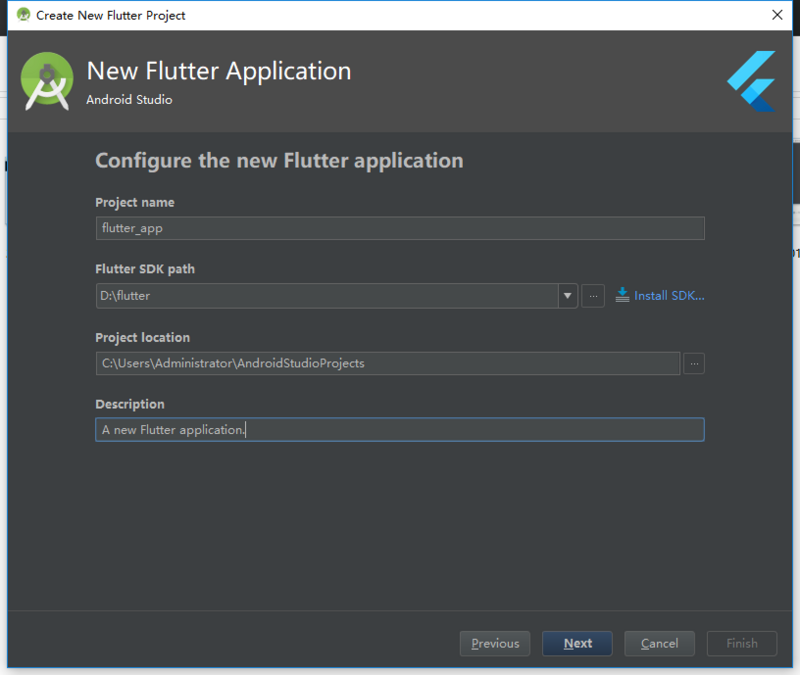
Task: Click the Flutter logo in the header
Action: tap(752, 81)
